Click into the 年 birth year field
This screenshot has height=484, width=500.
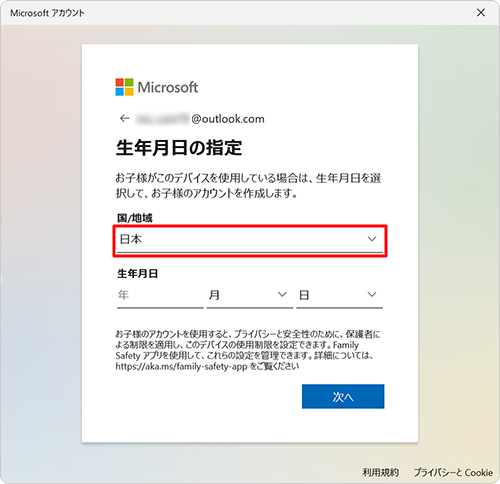coord(160,296)
